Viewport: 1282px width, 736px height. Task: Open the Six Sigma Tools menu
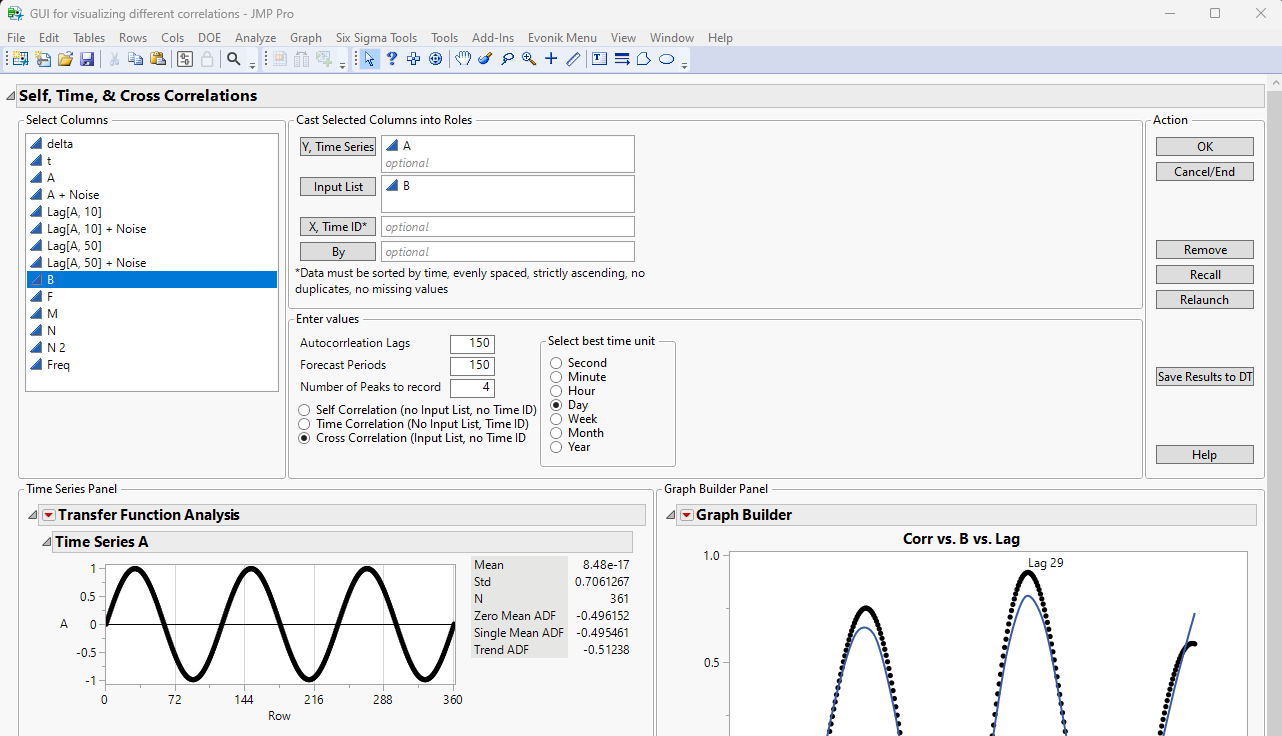tap(376, 37)
